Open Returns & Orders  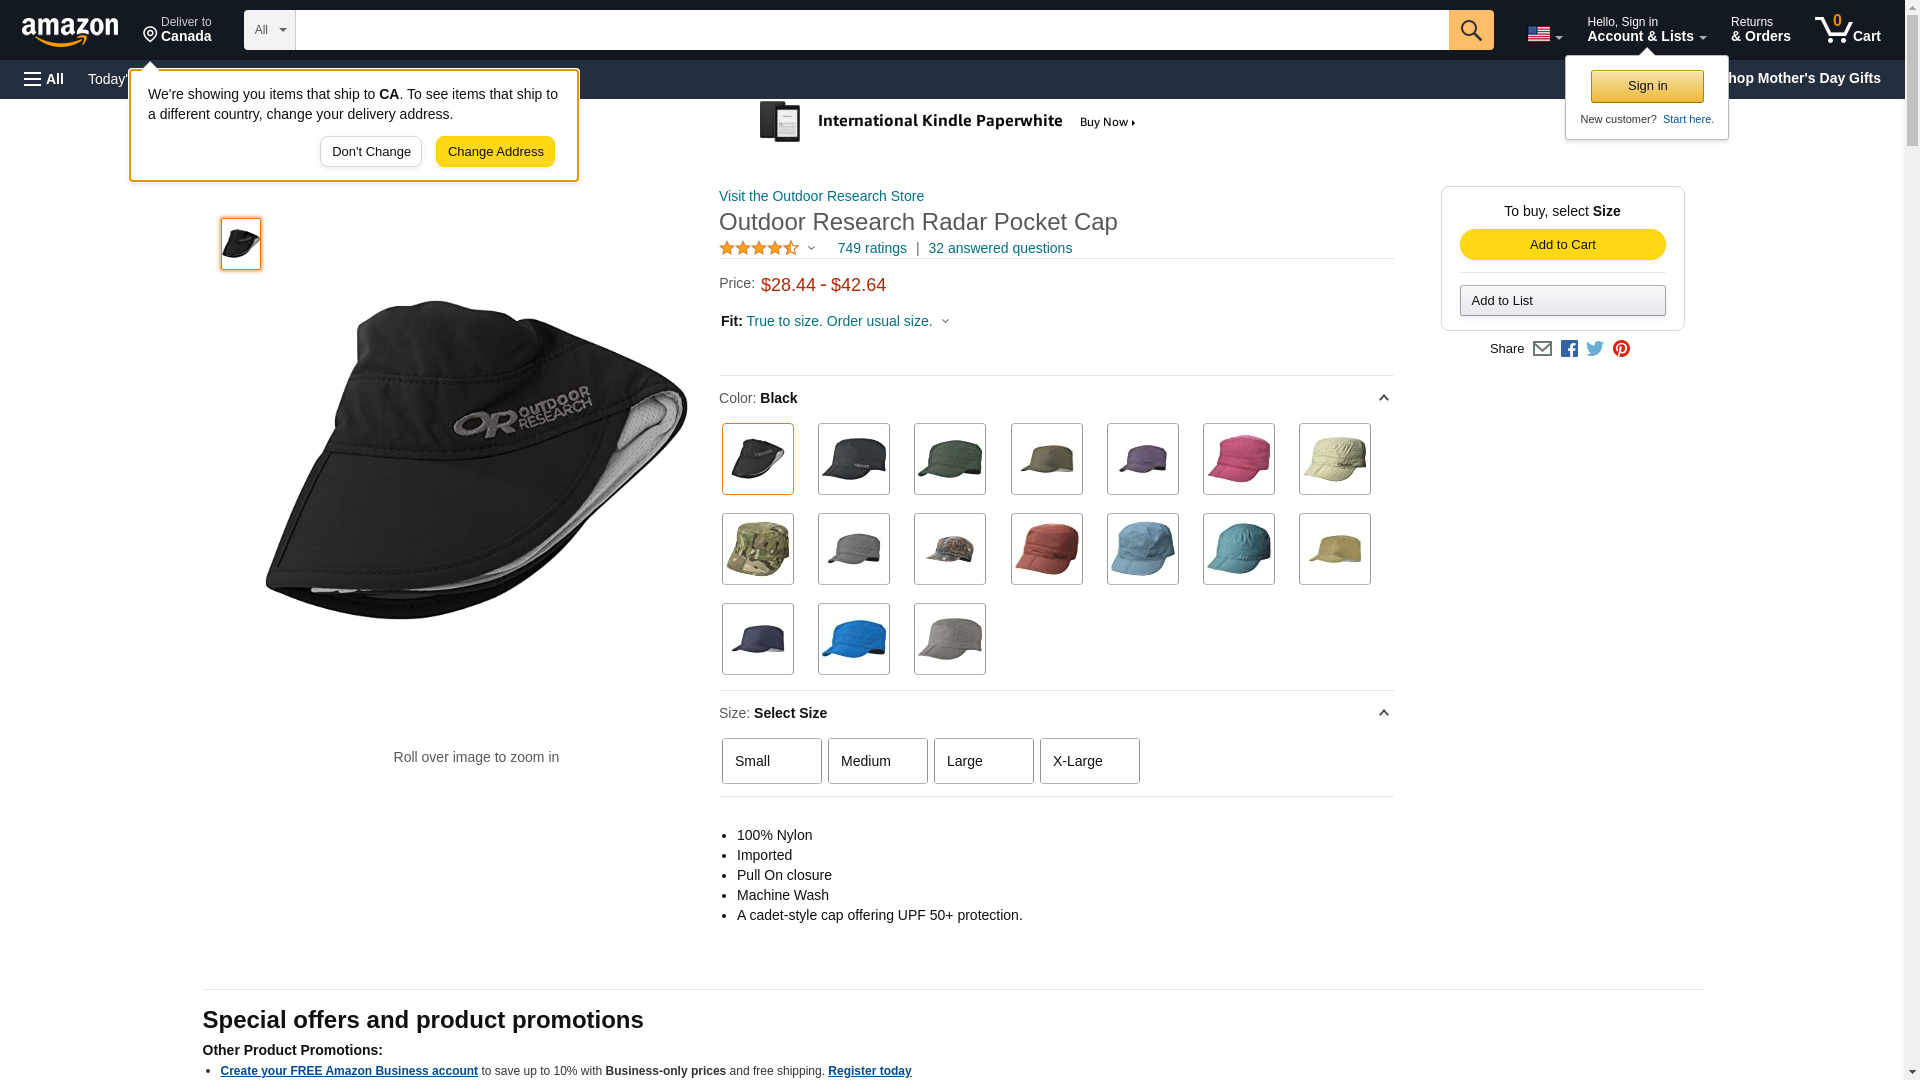1760,29
